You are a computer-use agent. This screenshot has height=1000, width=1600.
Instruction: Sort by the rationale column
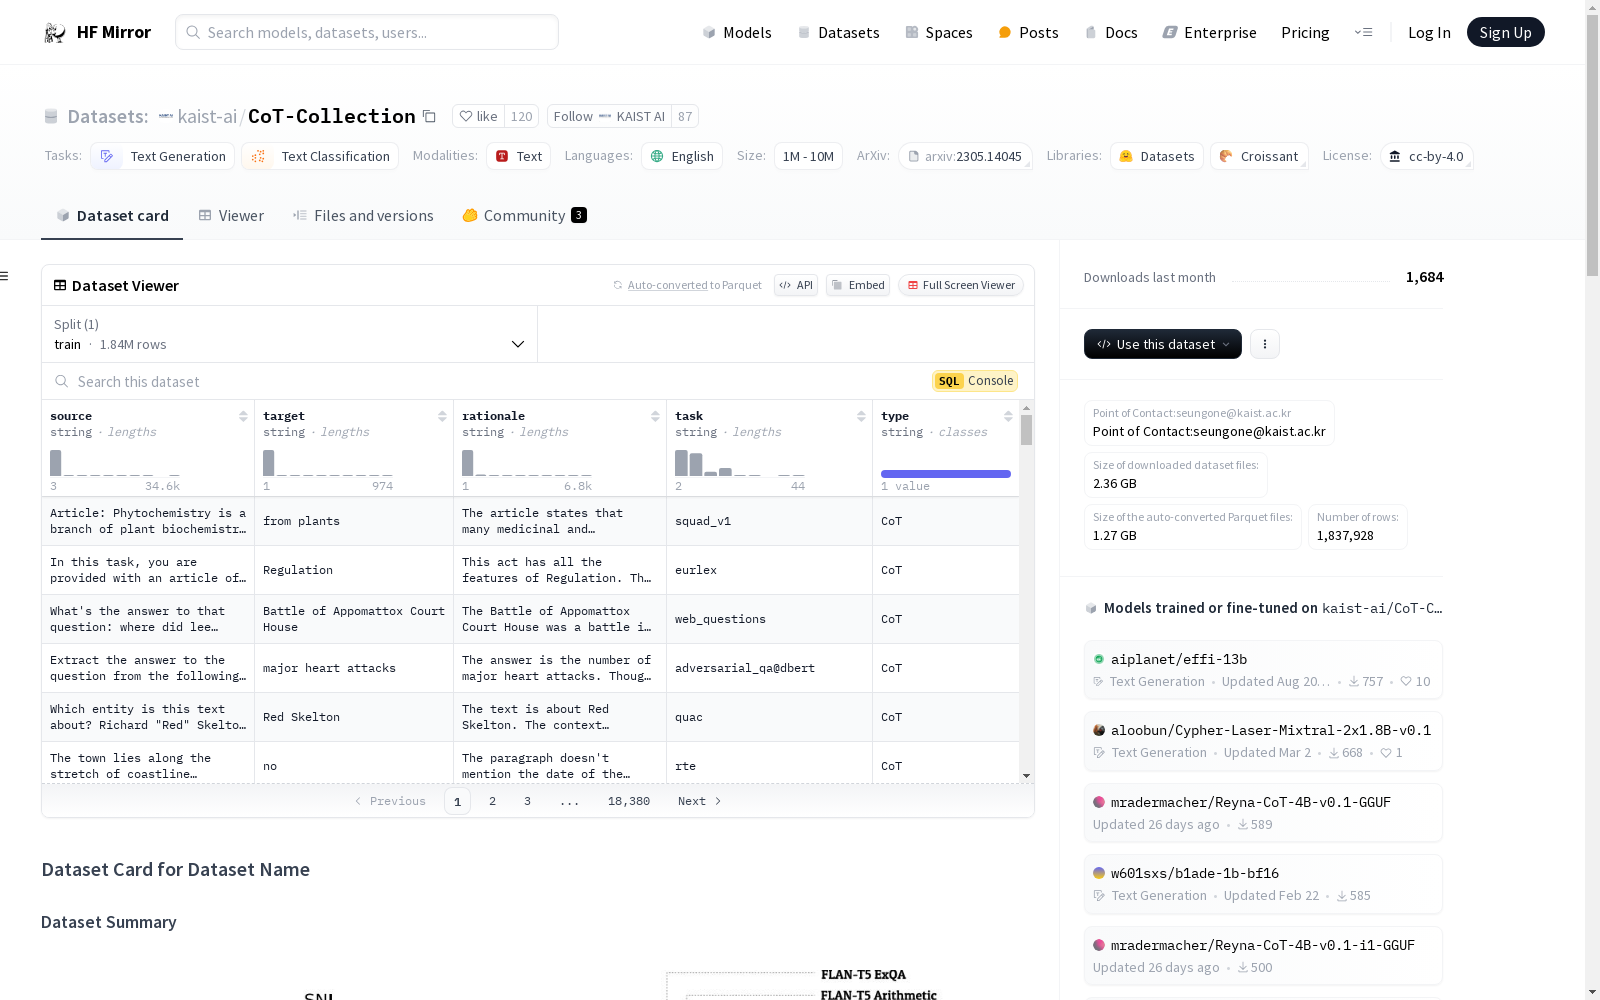(x=655, y=416)
